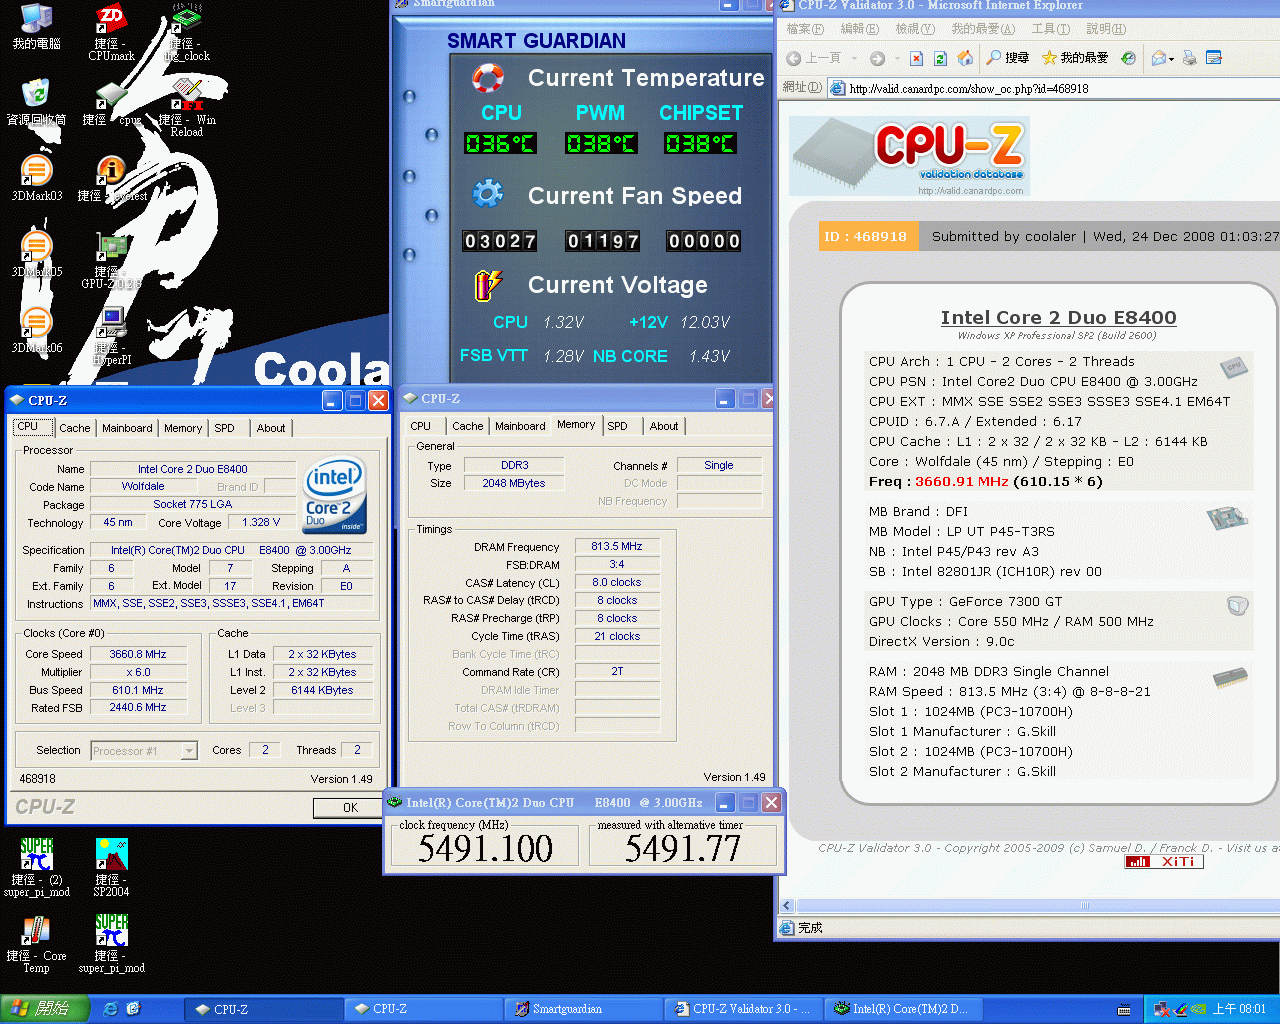Click the IE Print icon
The width and height of the screenshot is (1280, 1024).
pos(1189,58)
